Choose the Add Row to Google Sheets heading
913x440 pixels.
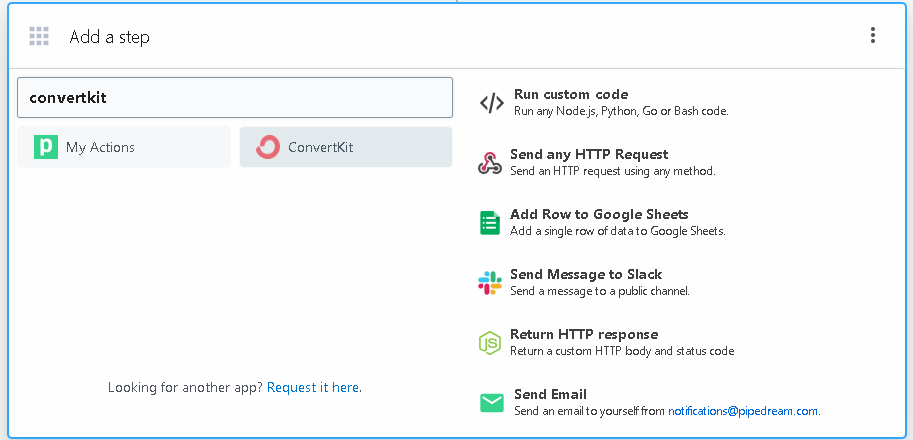click(599, 214)
